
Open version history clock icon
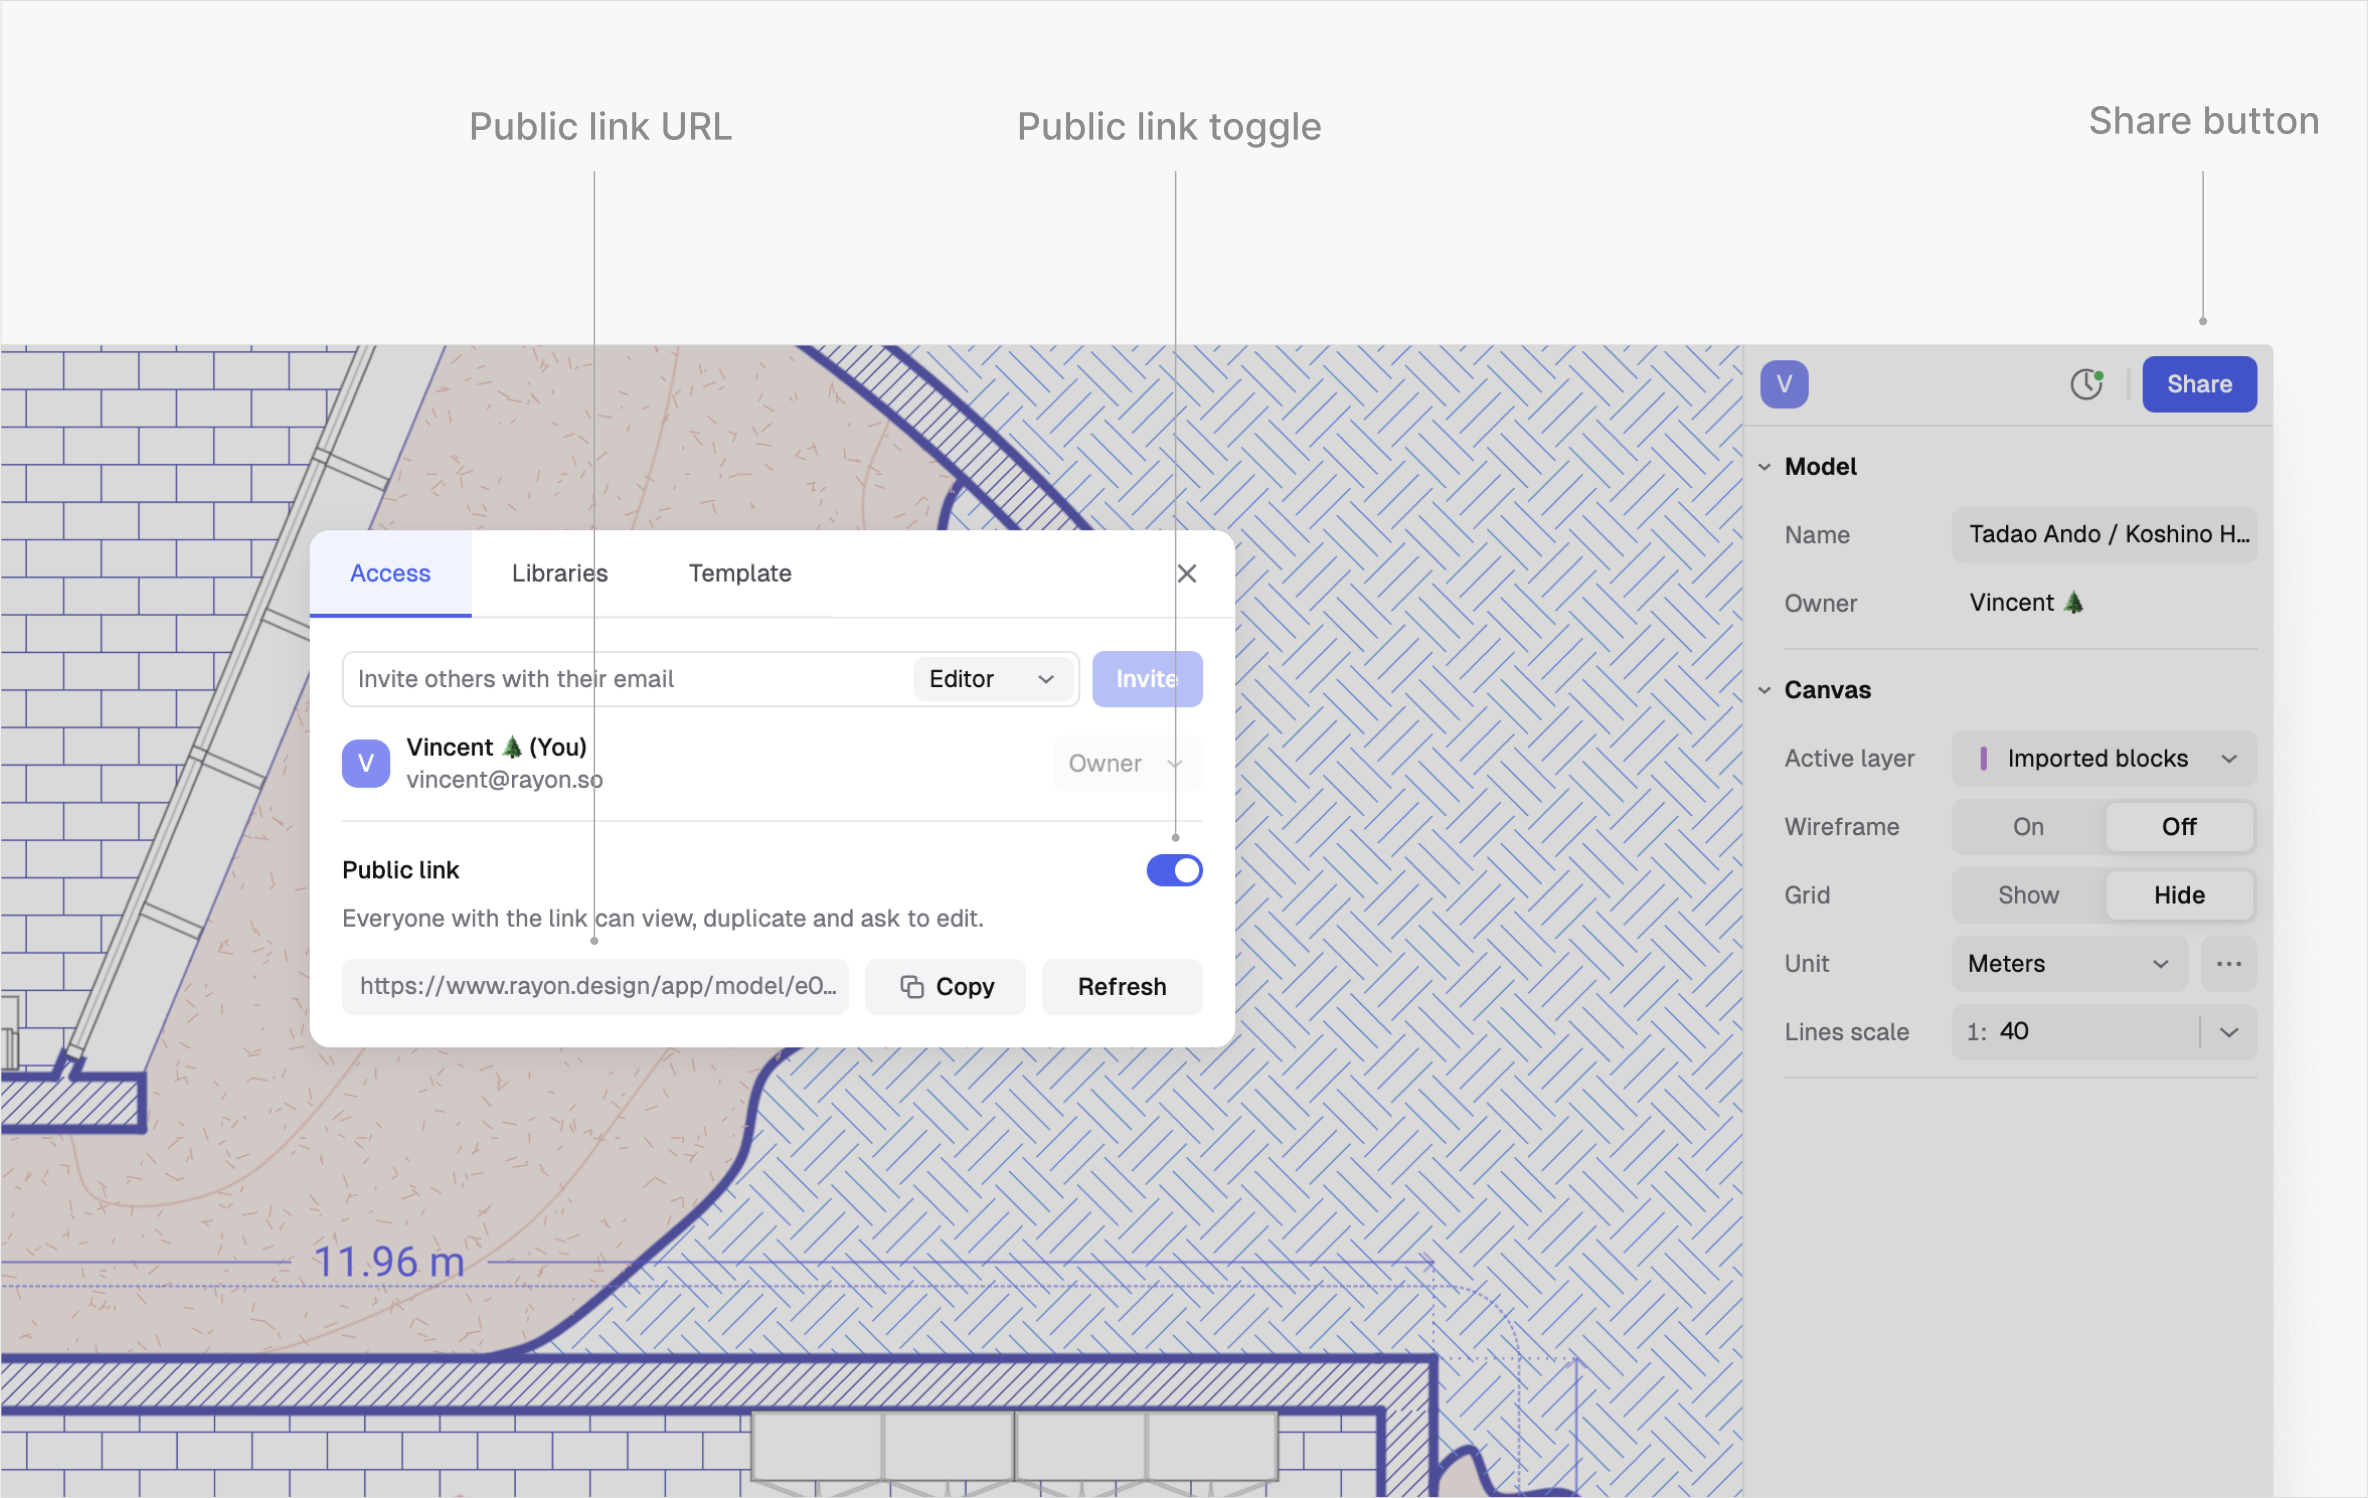[2086, 384]
